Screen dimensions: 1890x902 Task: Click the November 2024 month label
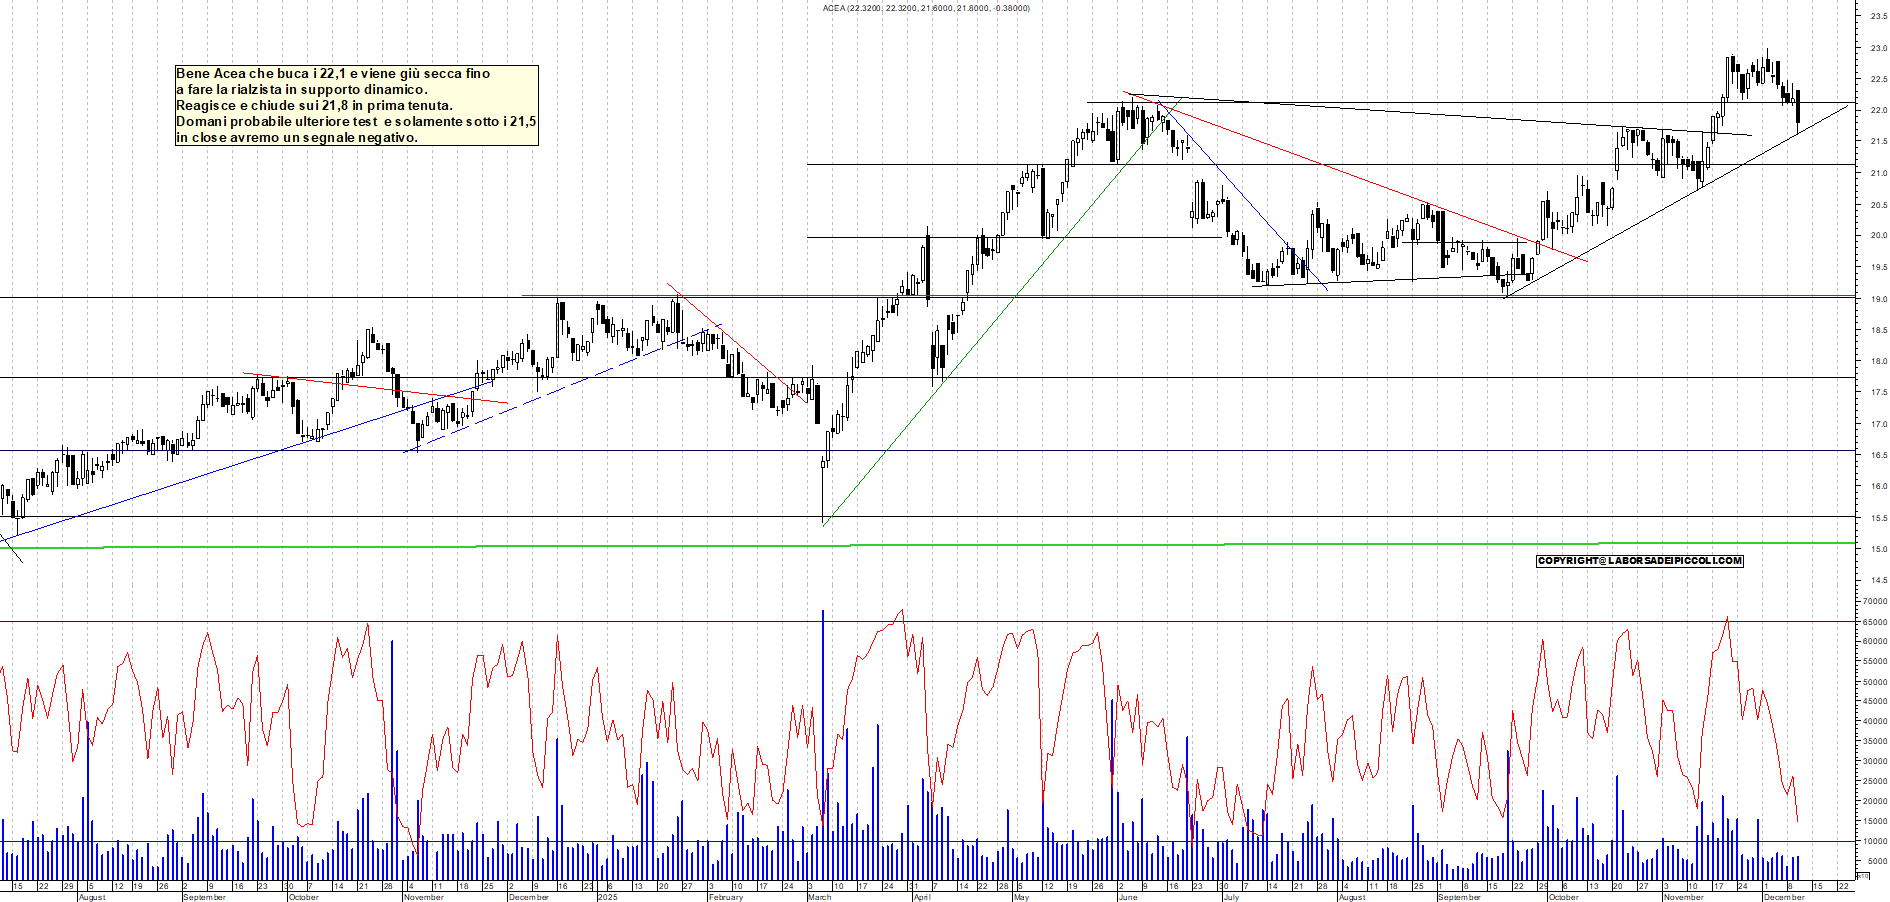pyautogui.click(x=423, y=897)
